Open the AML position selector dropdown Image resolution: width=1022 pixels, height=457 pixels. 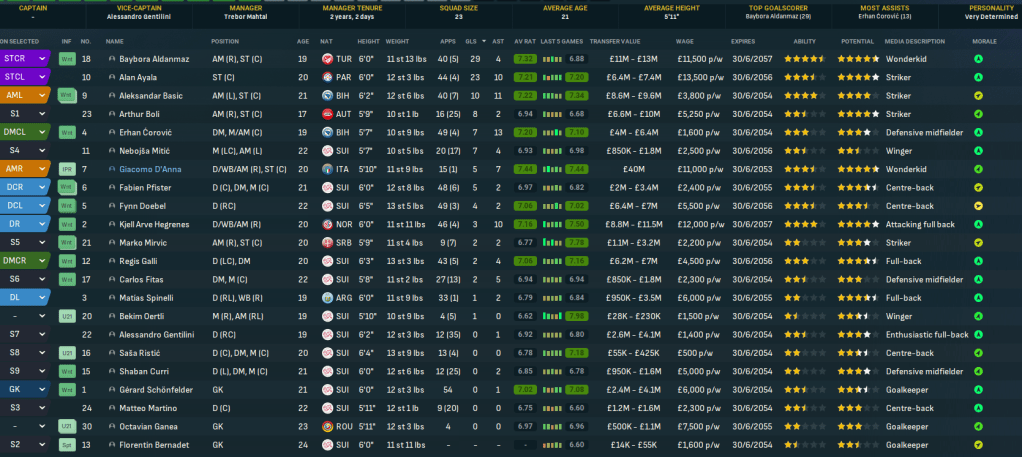click(41, 96)
